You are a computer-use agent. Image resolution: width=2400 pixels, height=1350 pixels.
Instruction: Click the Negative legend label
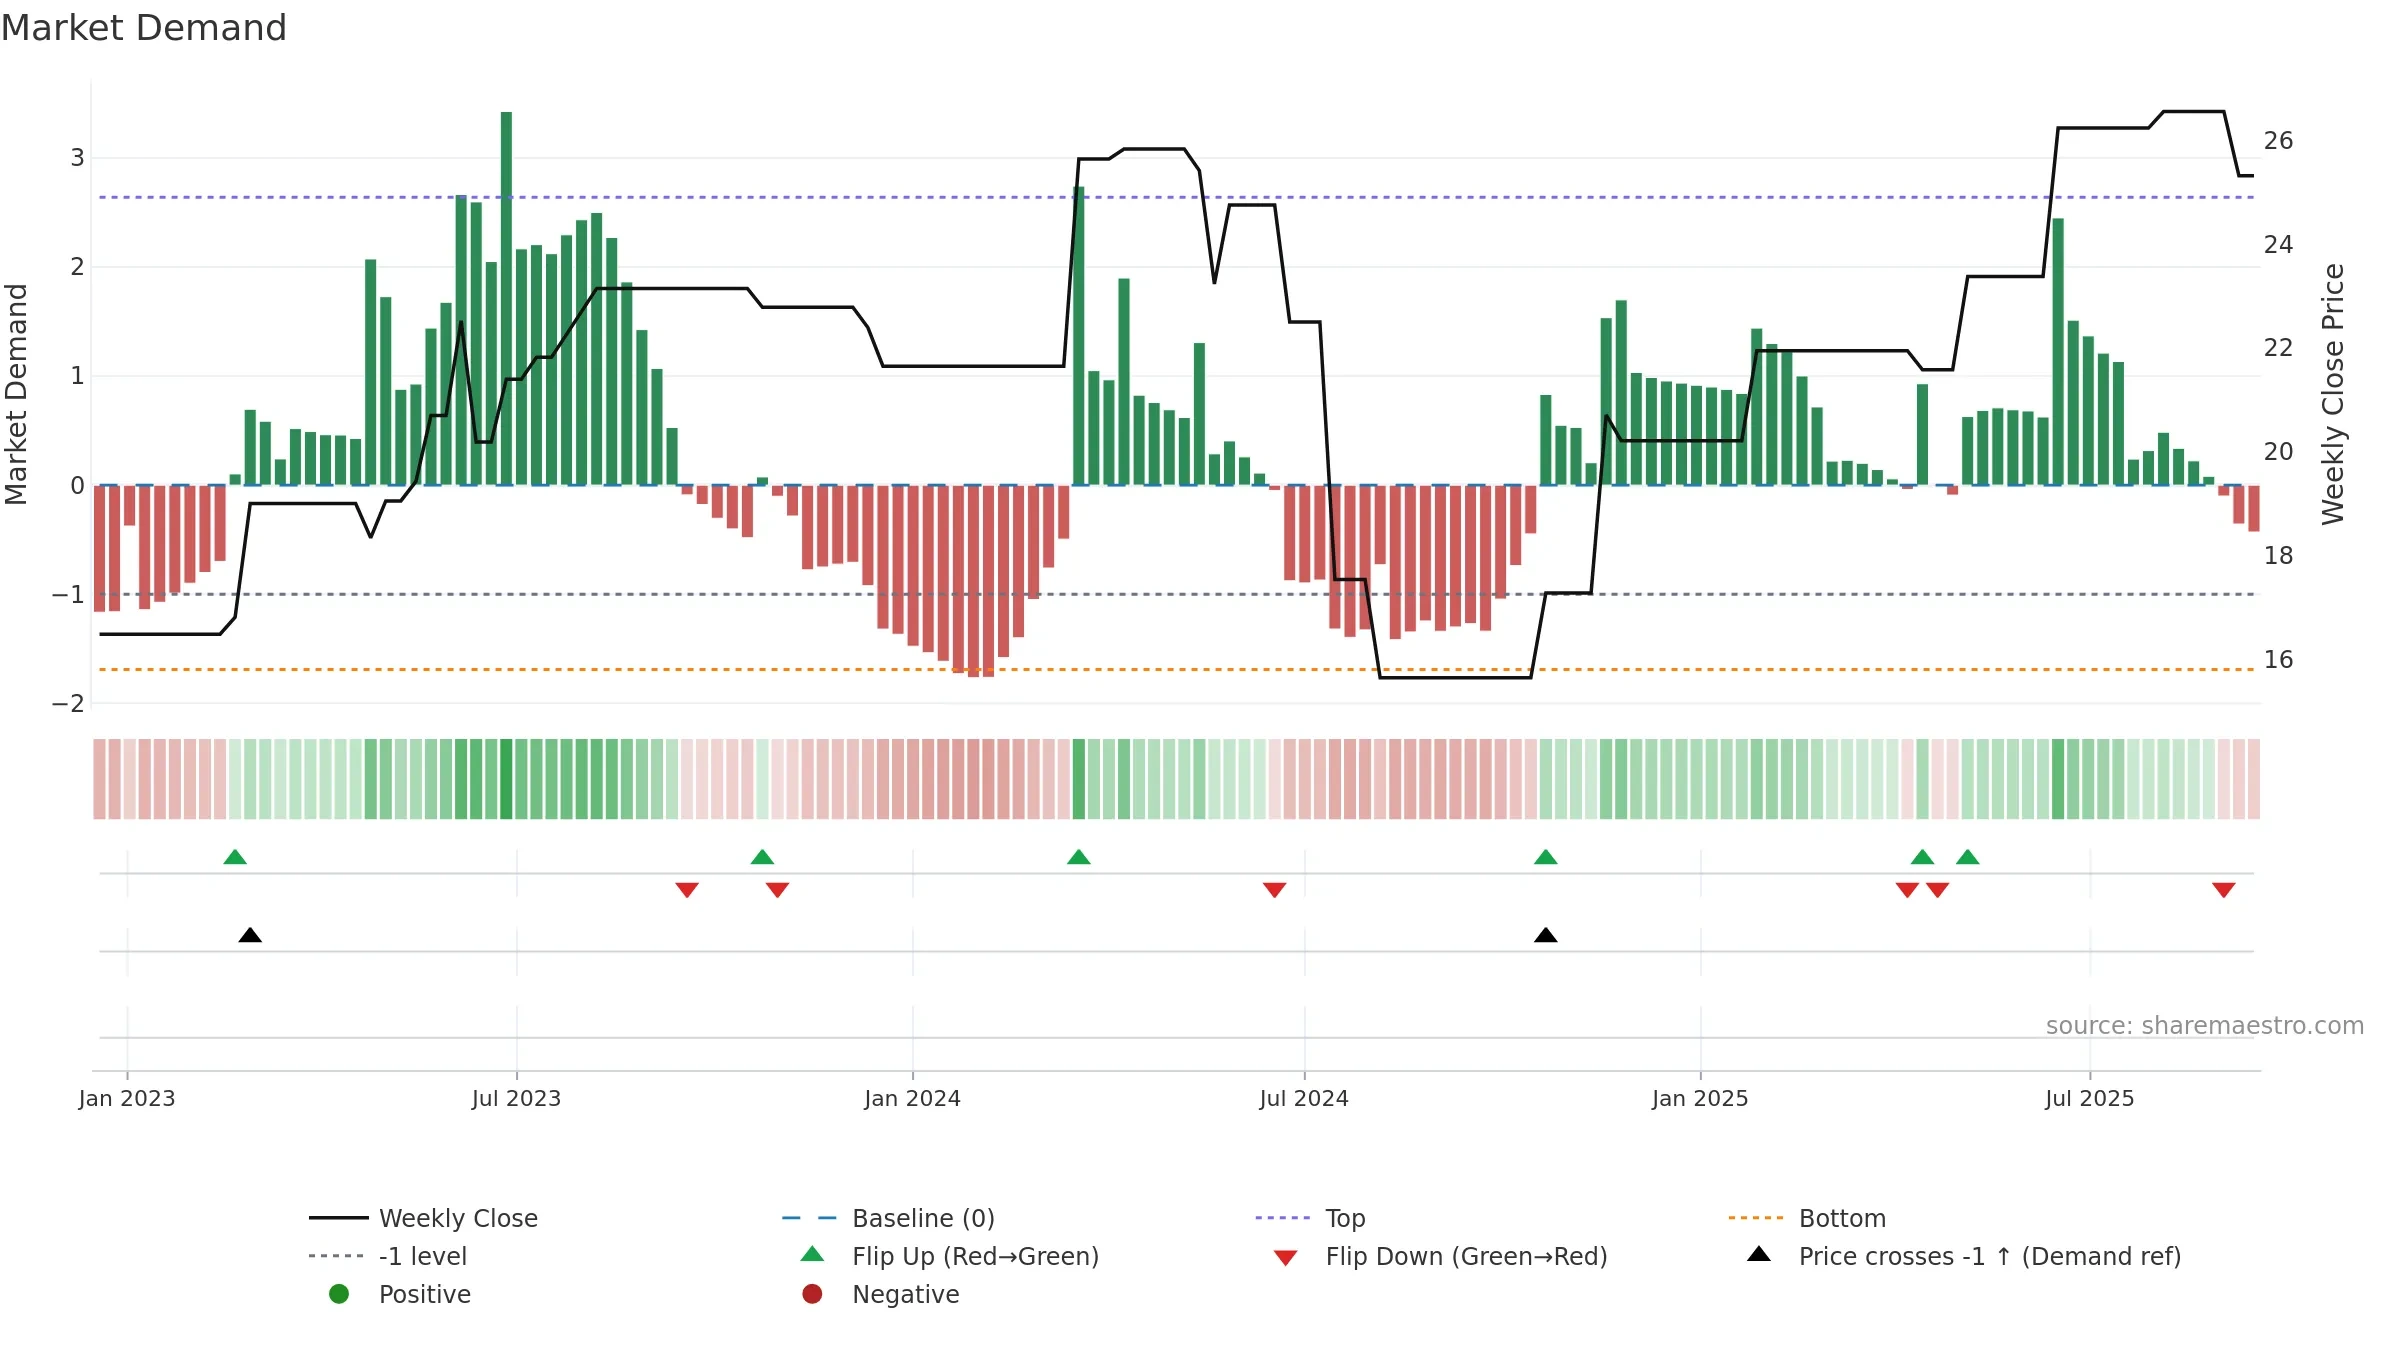905,1294
